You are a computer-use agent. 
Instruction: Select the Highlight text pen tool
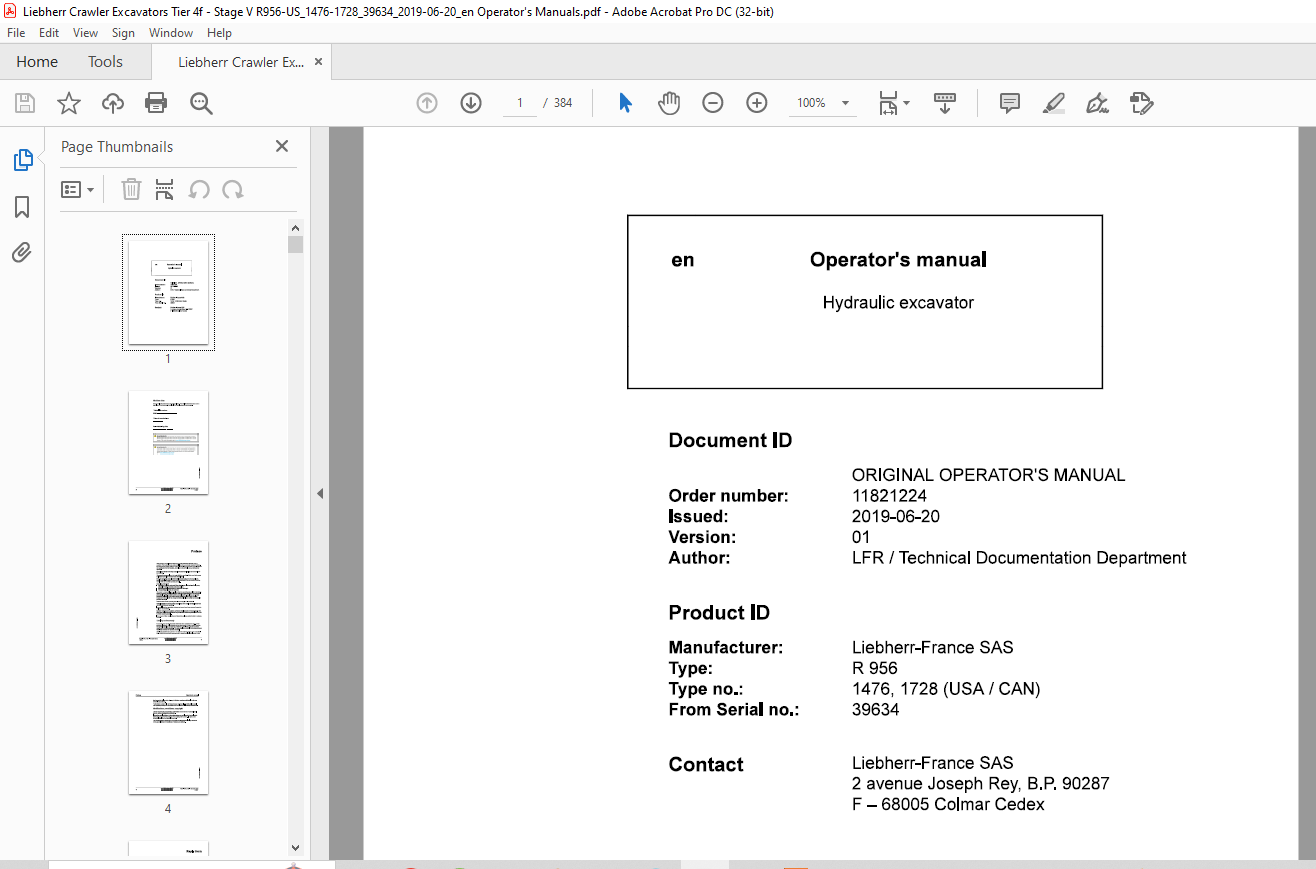coord(1054,103)
